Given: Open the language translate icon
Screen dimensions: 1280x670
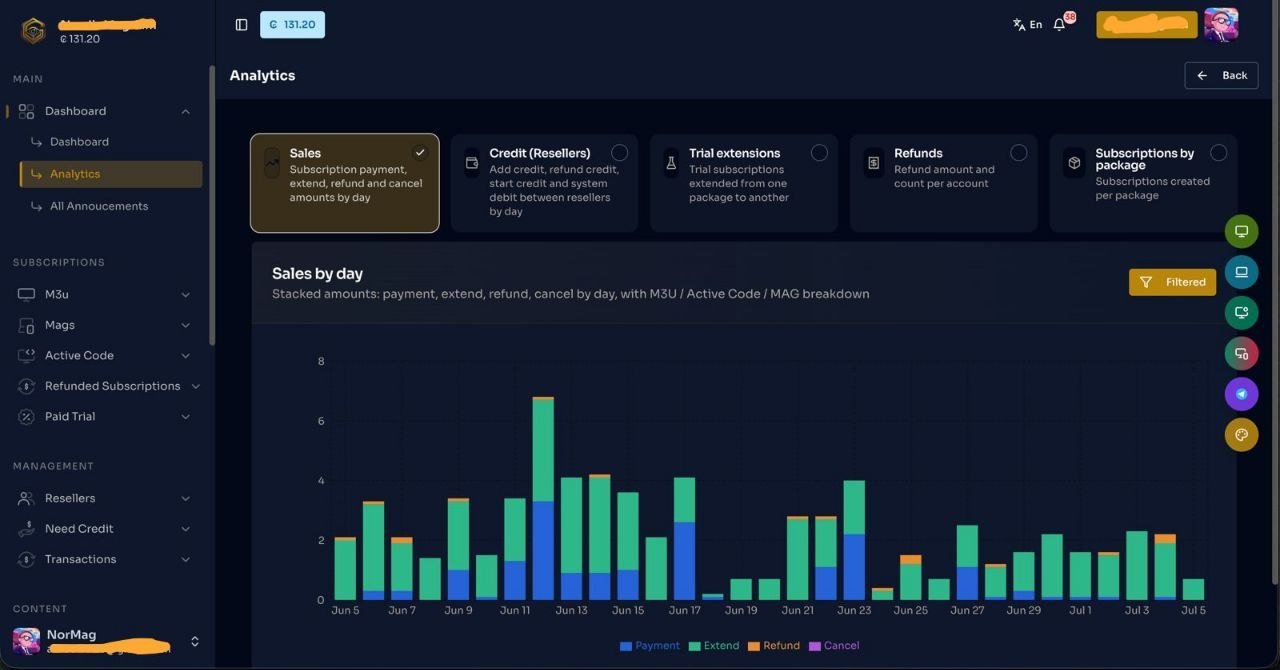Looking at the screenshot, I should [1019, 25].
